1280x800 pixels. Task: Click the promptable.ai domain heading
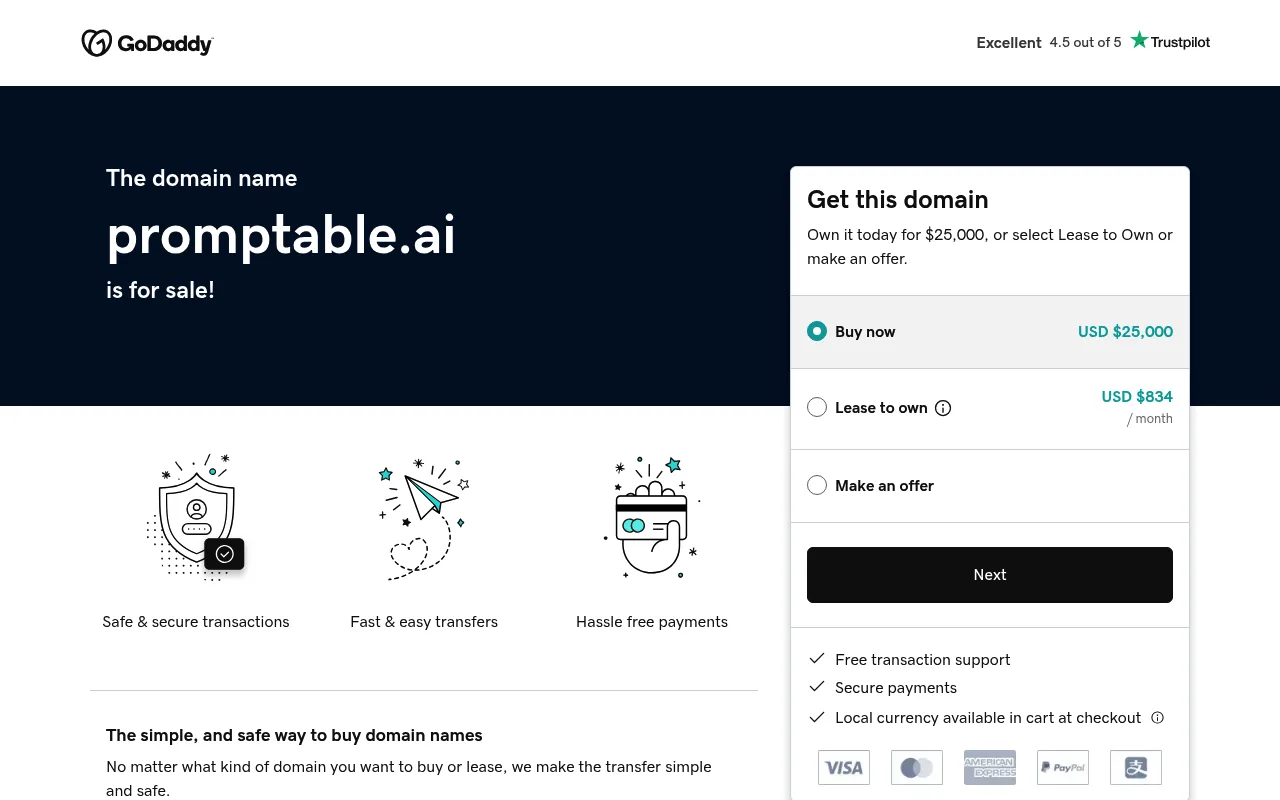click(x=281, y=235)
